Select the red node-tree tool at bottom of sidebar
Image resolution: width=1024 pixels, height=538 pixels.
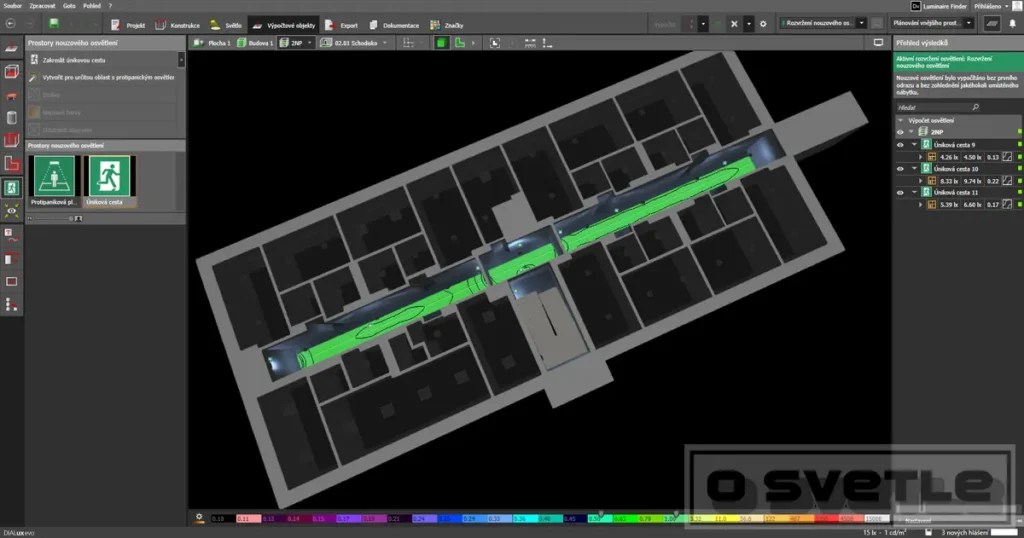(x=12, y=304)
